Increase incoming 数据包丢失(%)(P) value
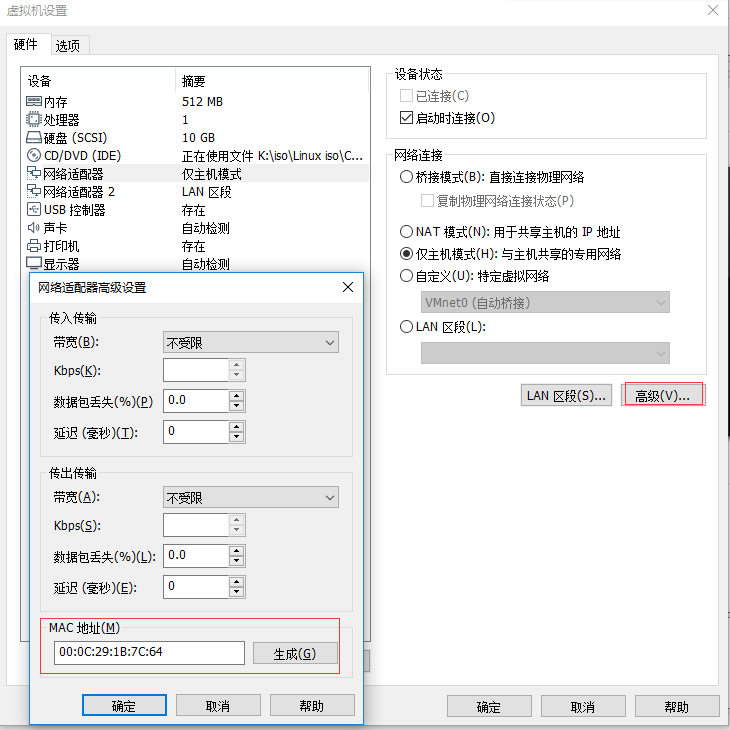 (237, 396)
